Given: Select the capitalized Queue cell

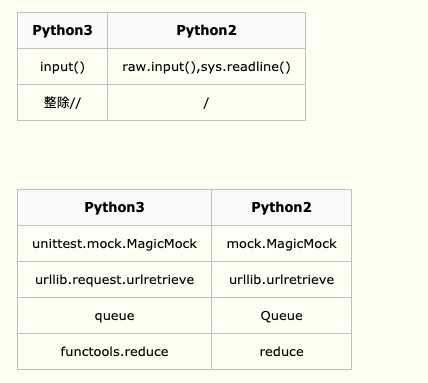Looking at the screenshot, I should pyautogui.click(x=281, y=316).
